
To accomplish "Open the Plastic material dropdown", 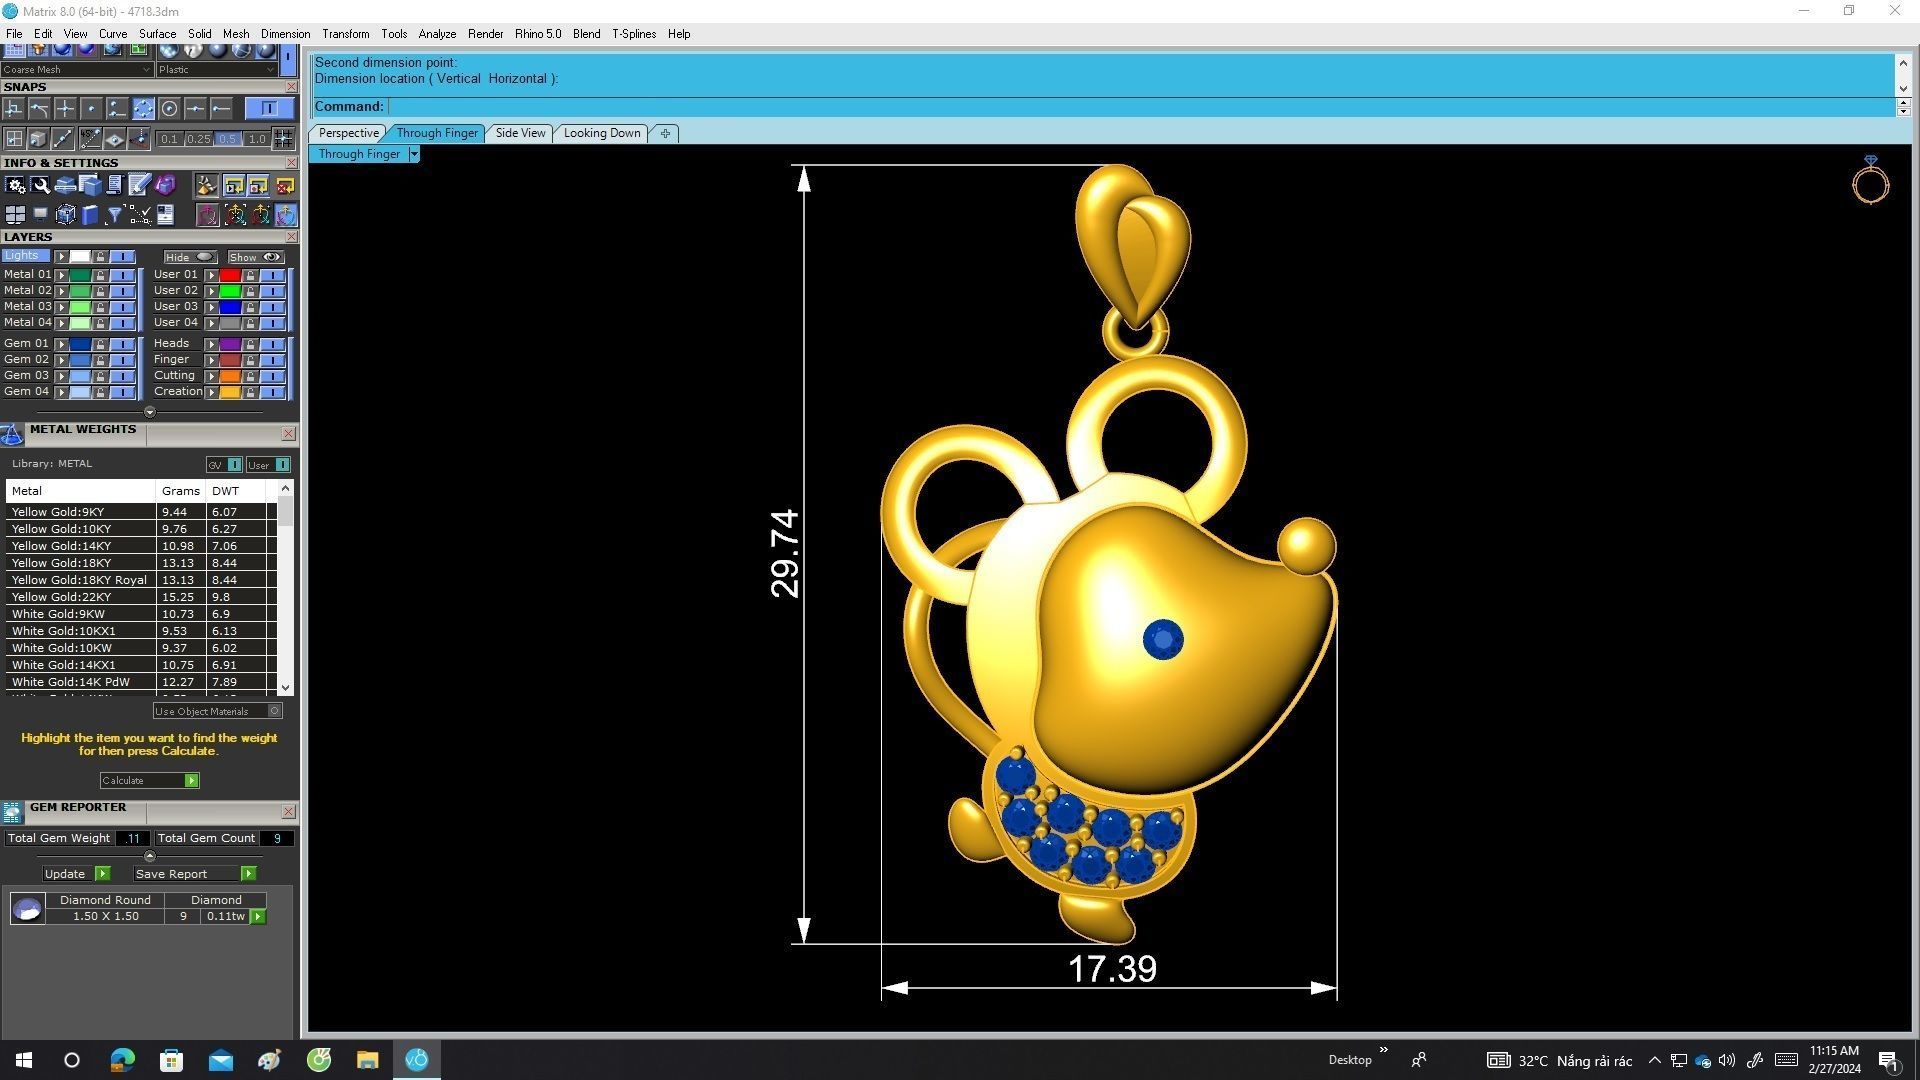I will click(x=216, y=70).
